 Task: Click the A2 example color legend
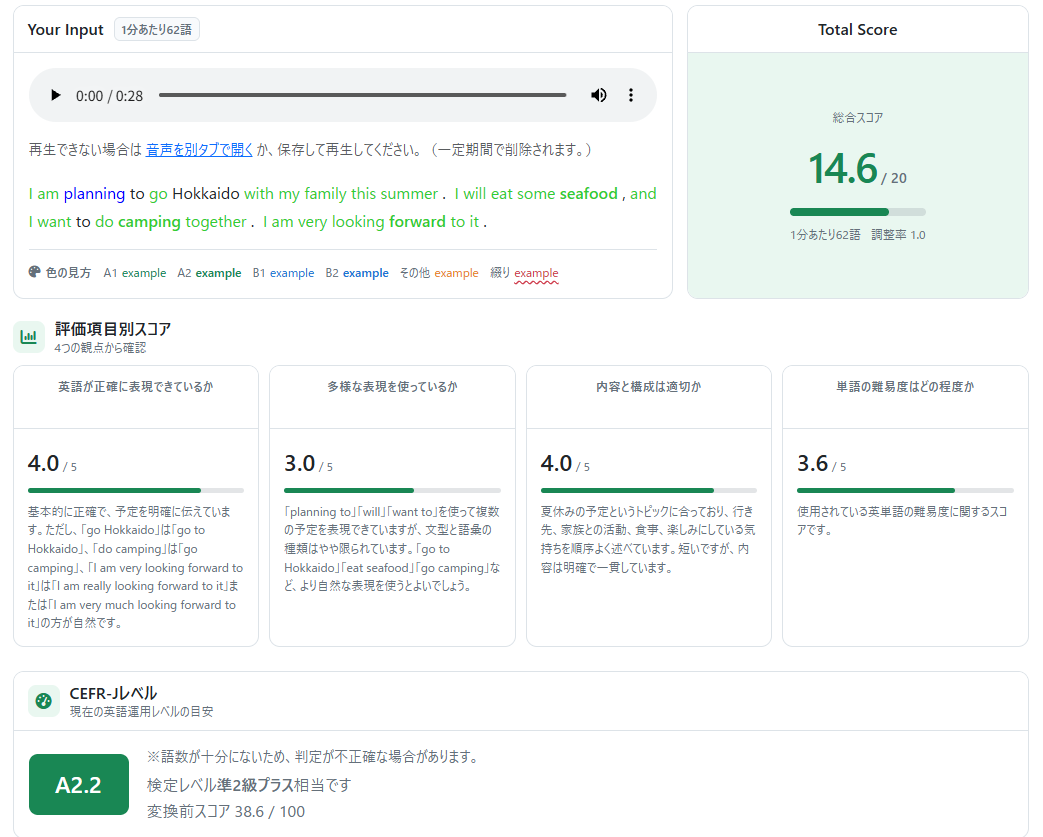[209, 273]
